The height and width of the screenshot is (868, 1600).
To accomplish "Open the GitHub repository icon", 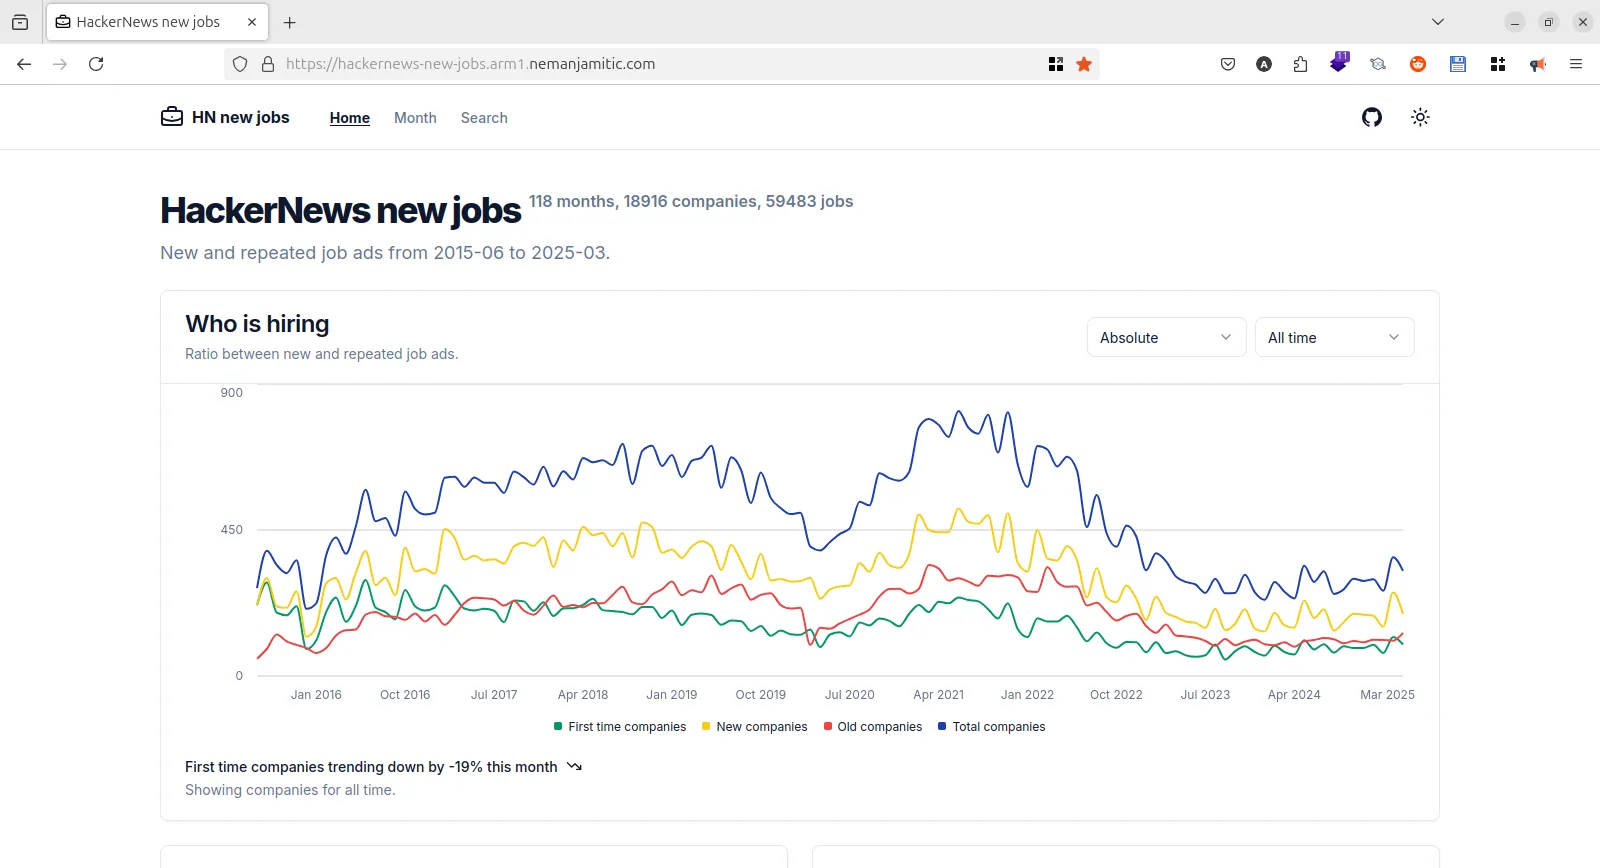I will coord(1371,117).
